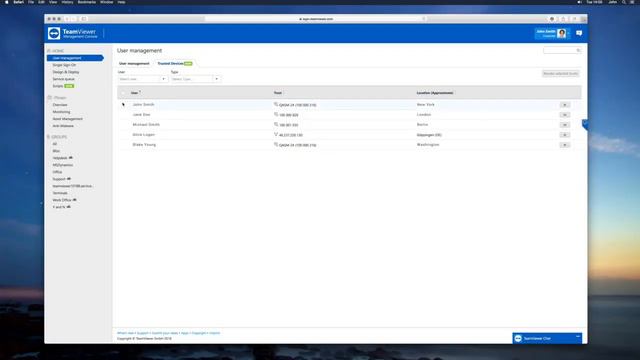
Task: Click the Safari back arrow
Action: click(67, 19)
